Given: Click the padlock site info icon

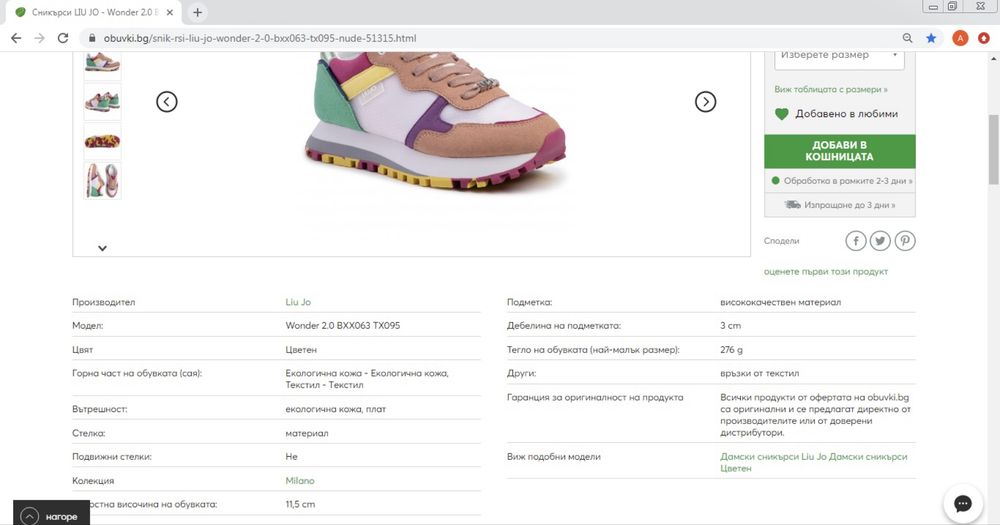Looking at the screenshot, I should [92, 38].
